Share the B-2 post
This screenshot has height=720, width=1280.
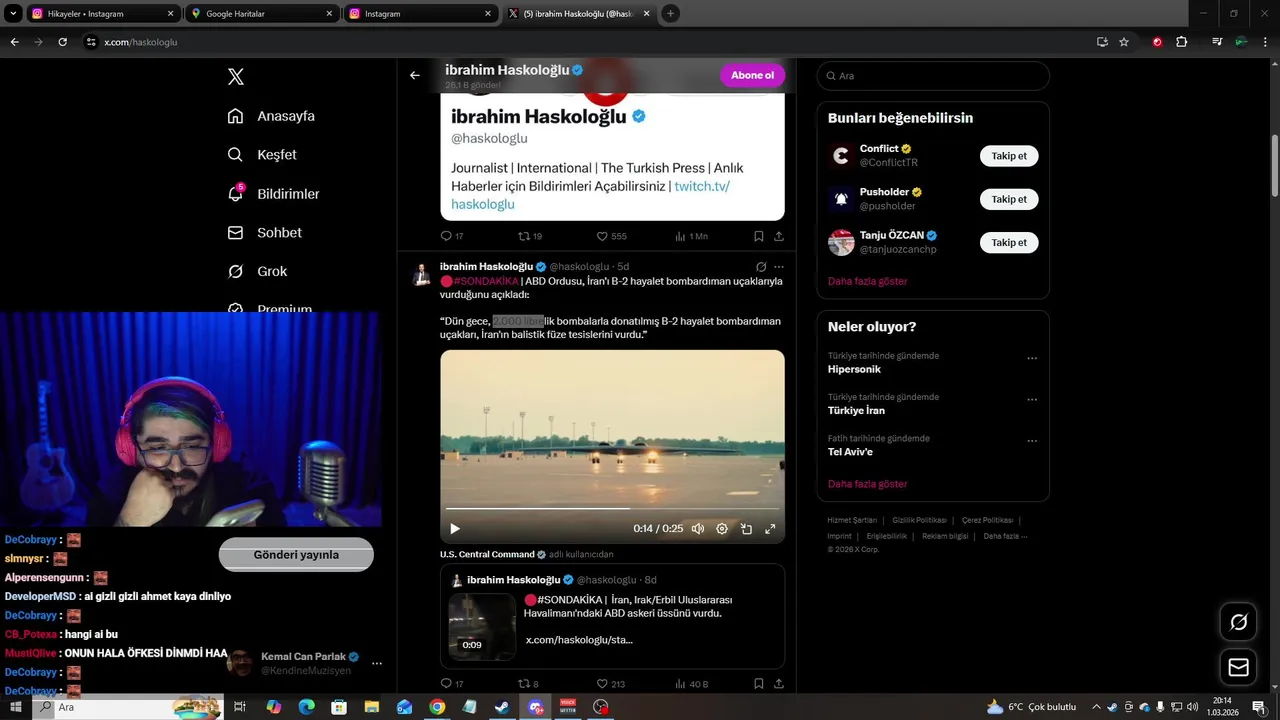778,684
